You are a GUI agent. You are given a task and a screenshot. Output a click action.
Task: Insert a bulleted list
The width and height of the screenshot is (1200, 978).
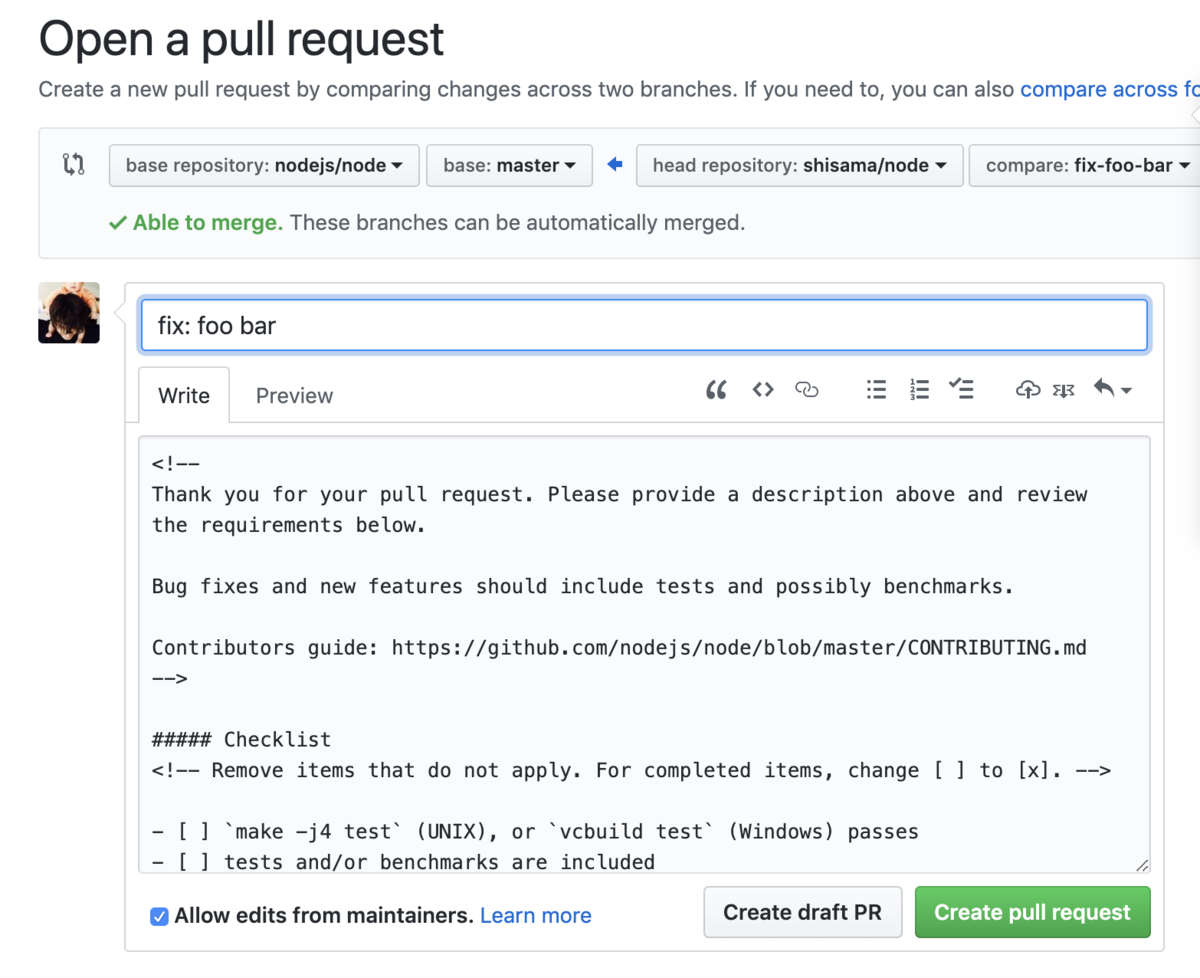[876, 390]
